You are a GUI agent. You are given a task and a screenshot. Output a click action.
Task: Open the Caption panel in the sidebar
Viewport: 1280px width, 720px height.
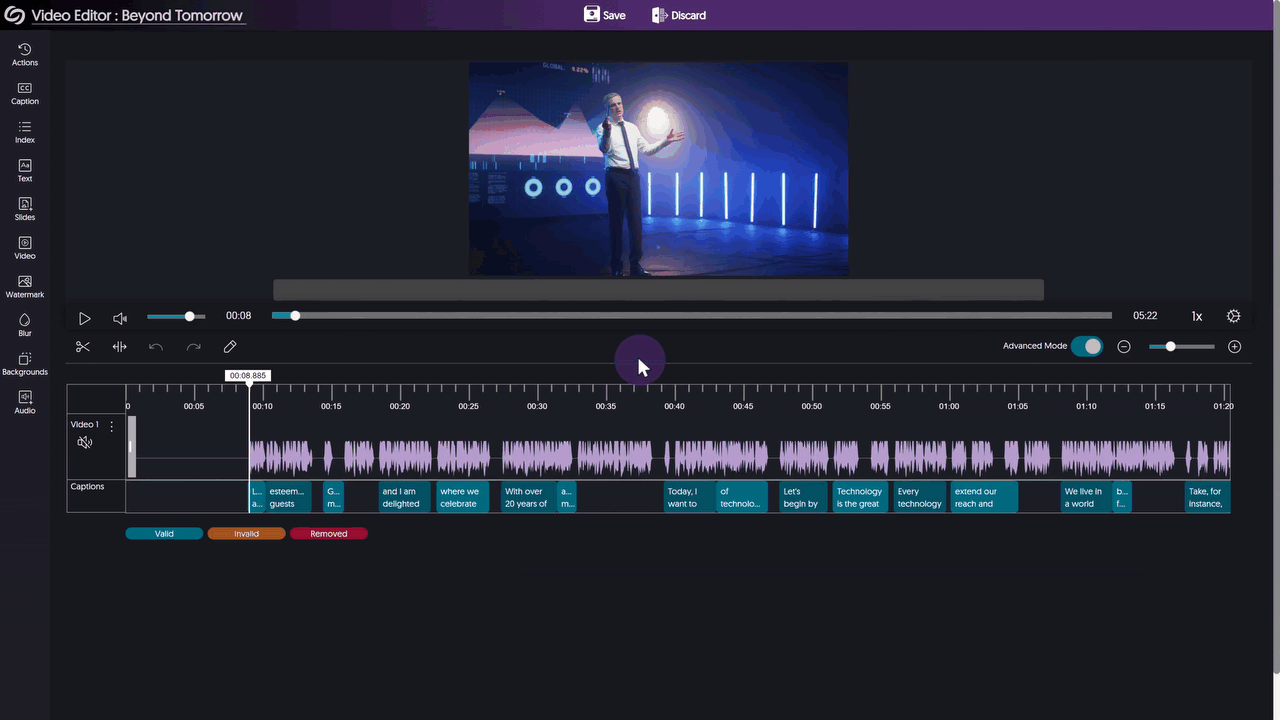[x=24, y=92]
